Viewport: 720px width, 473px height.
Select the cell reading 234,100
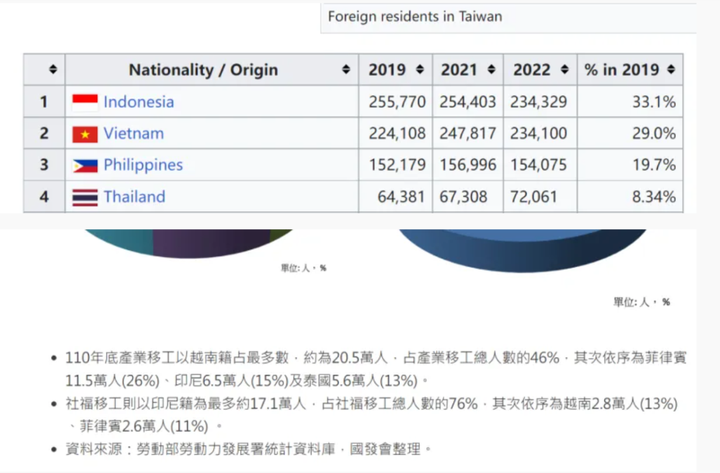[540, 133]
